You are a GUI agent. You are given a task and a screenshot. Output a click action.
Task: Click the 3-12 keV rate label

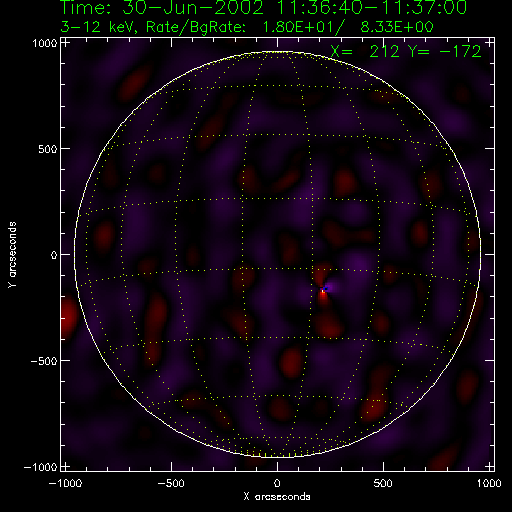(247, 27)
